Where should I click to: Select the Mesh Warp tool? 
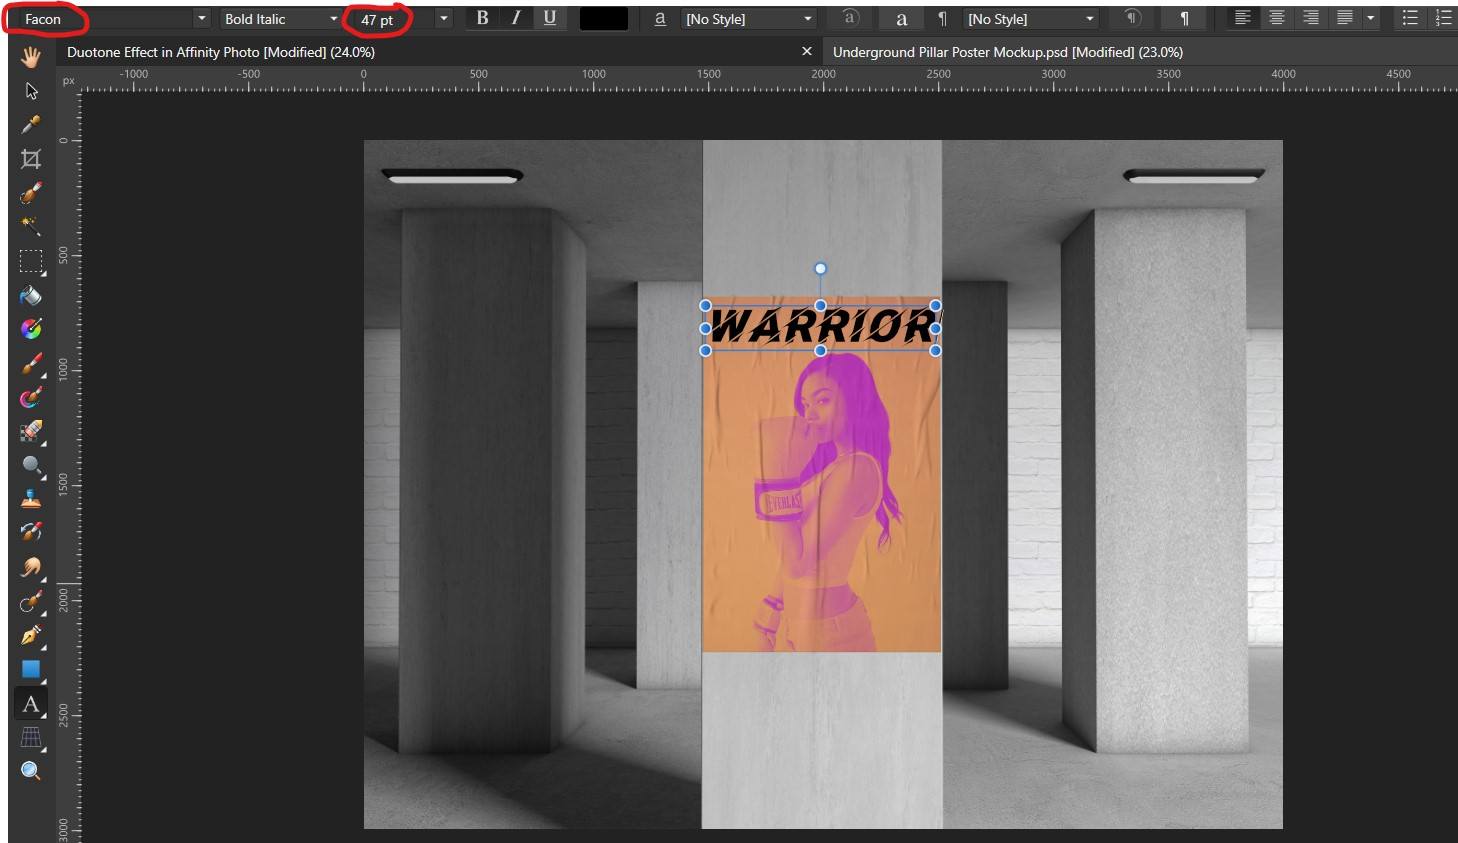click(x=31, y=737)
